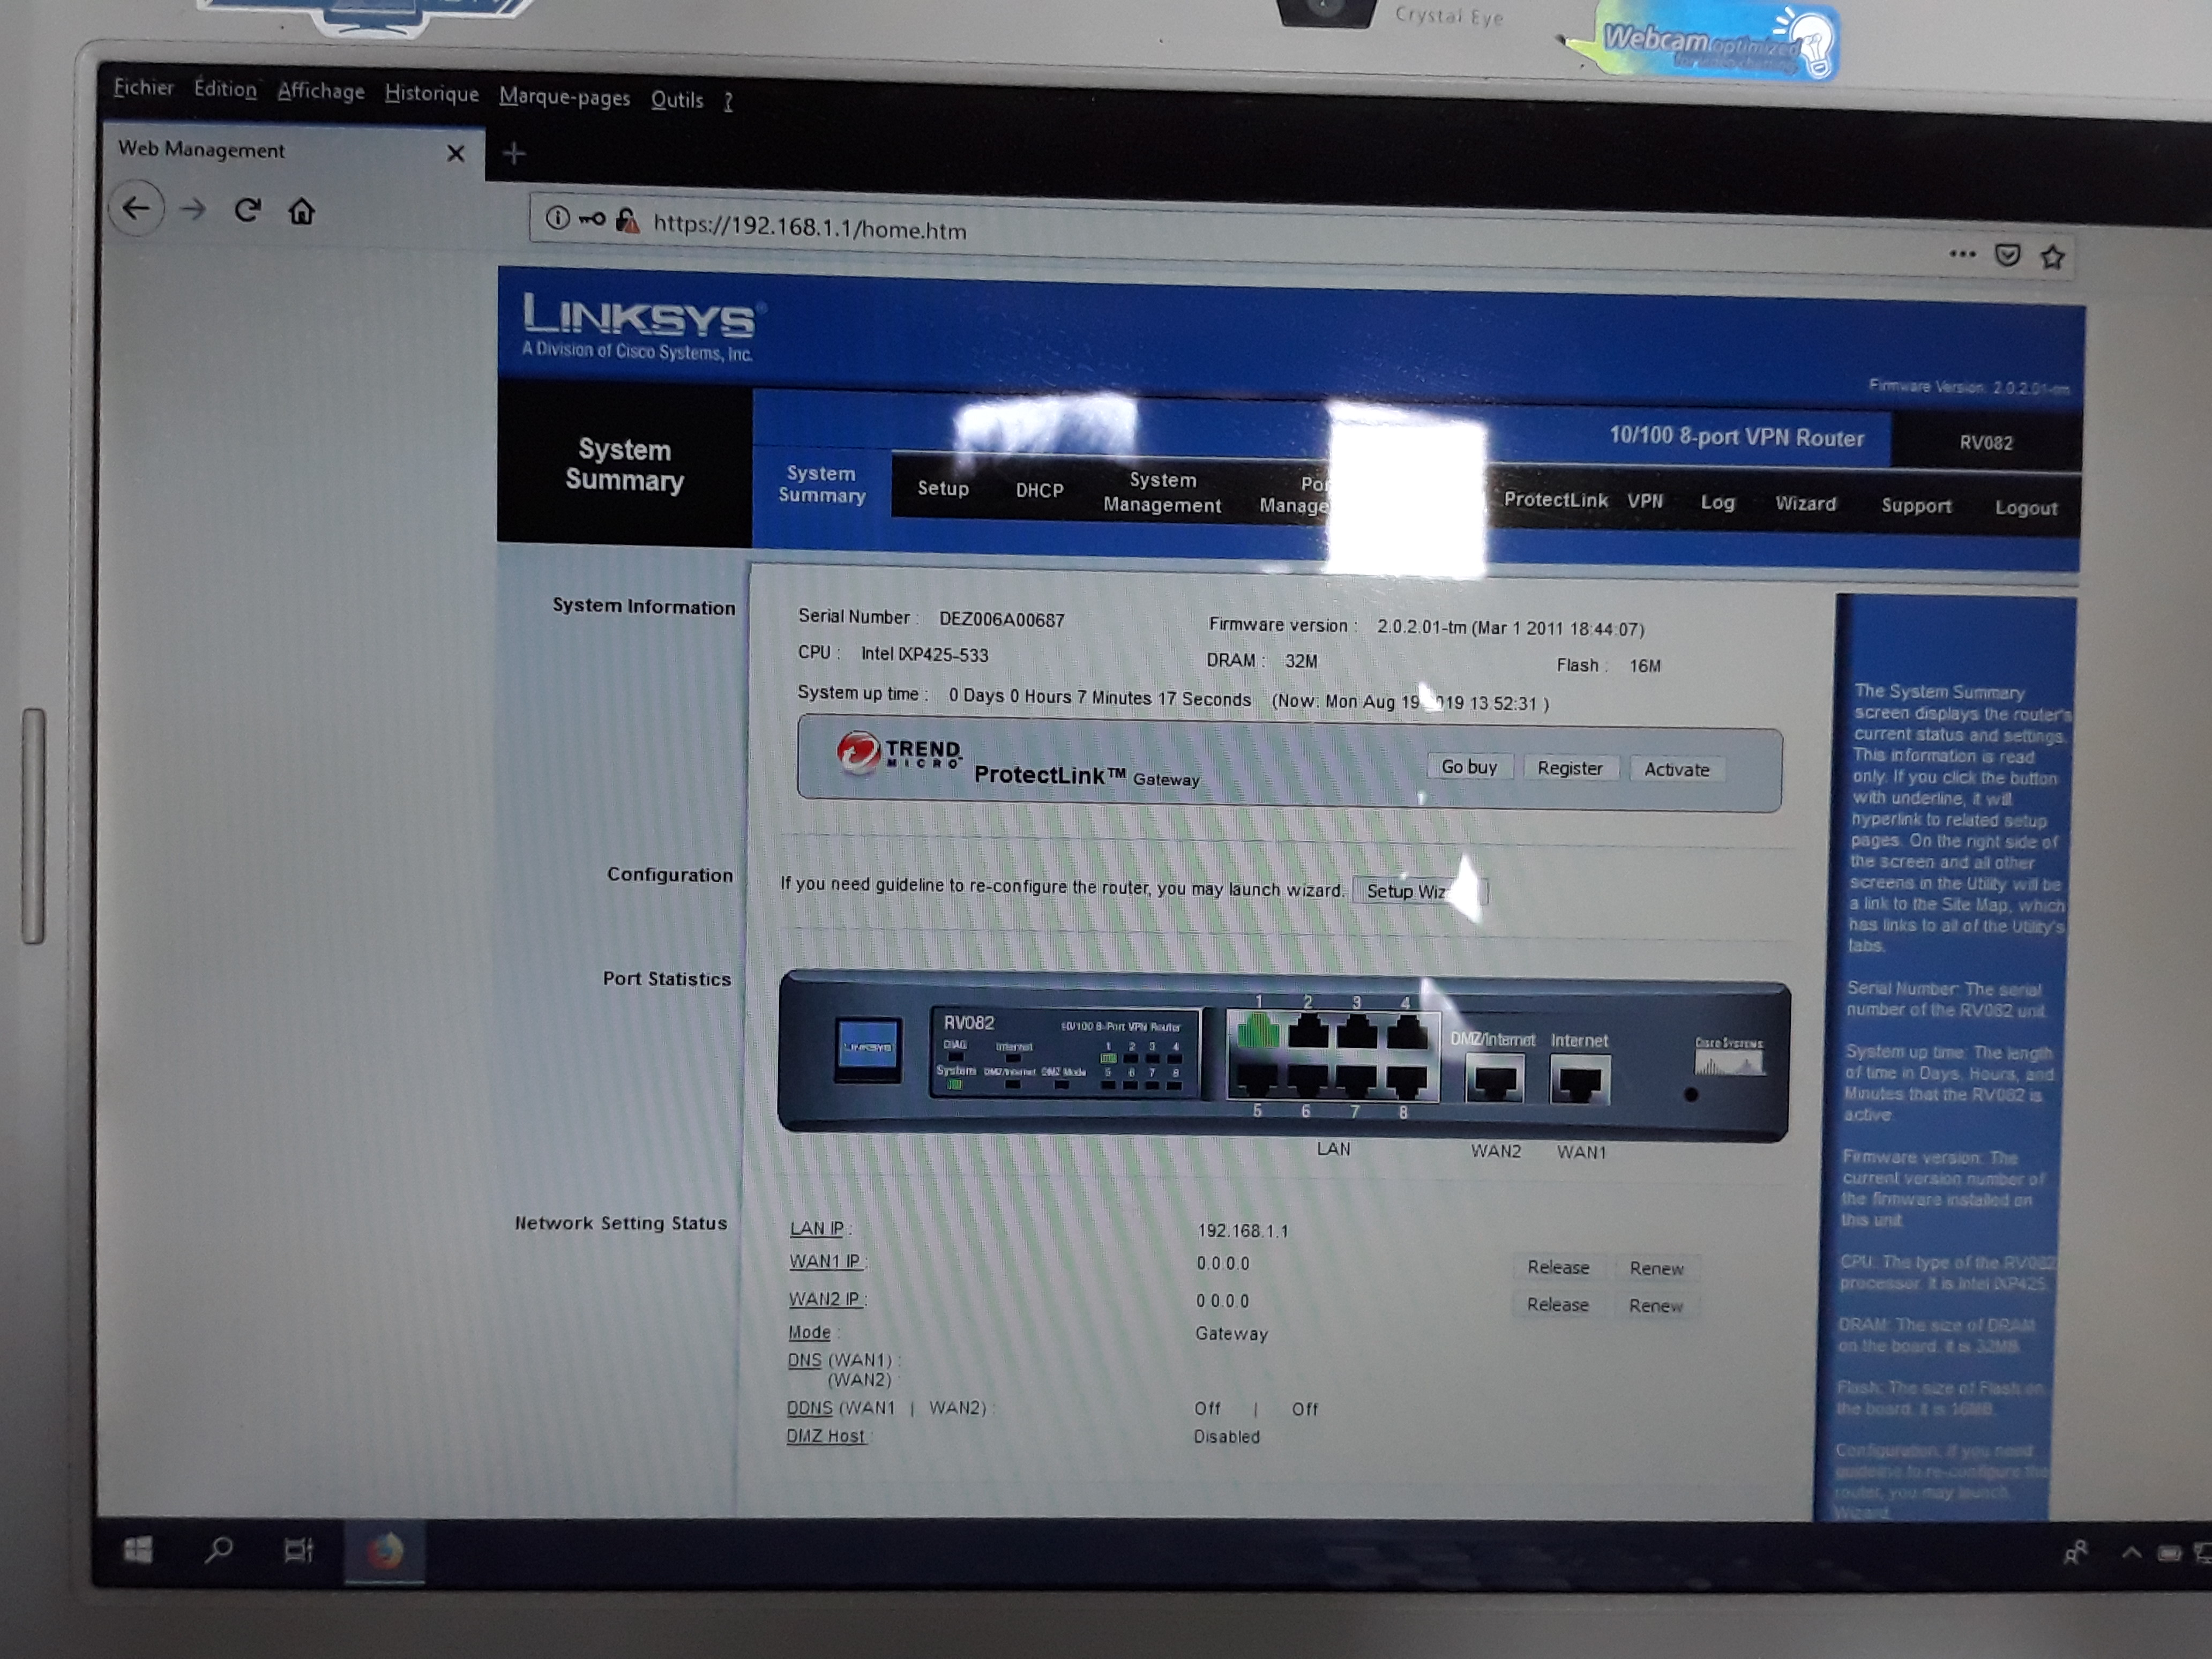Viewport: 2212px width, 1659px height.
Task: Click the key permissions icon in the address bar
Action: pyautogui.click(x=592, y=219)
